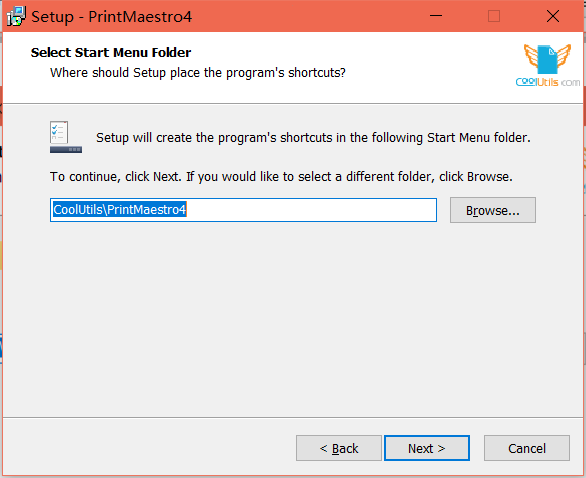Proceed by clicking the Next > button
The width and height of the screenshot is (586, 478).
coord(427,448)
